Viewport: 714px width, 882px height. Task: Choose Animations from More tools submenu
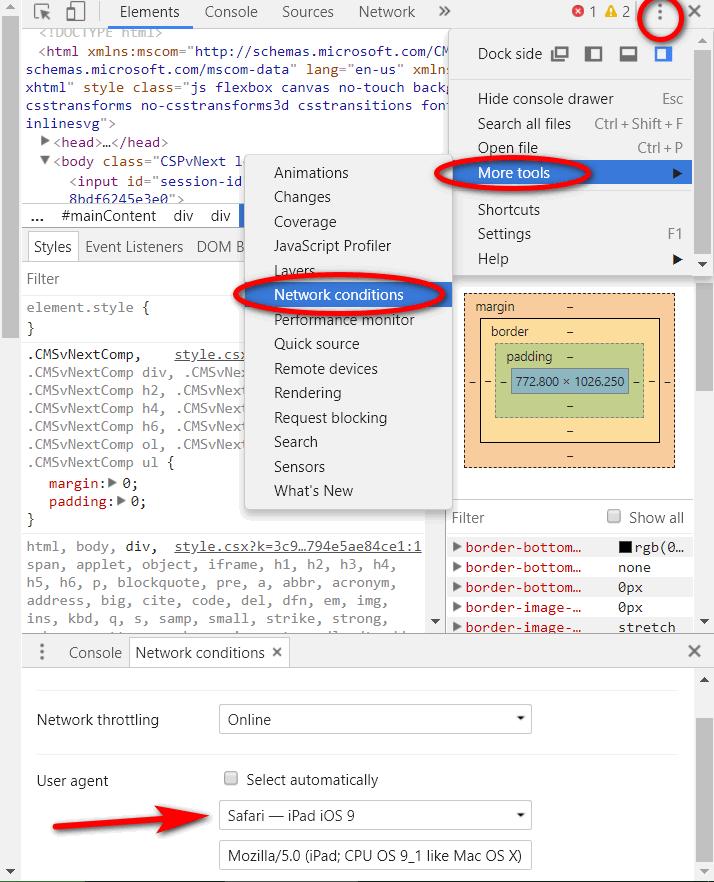349,173
